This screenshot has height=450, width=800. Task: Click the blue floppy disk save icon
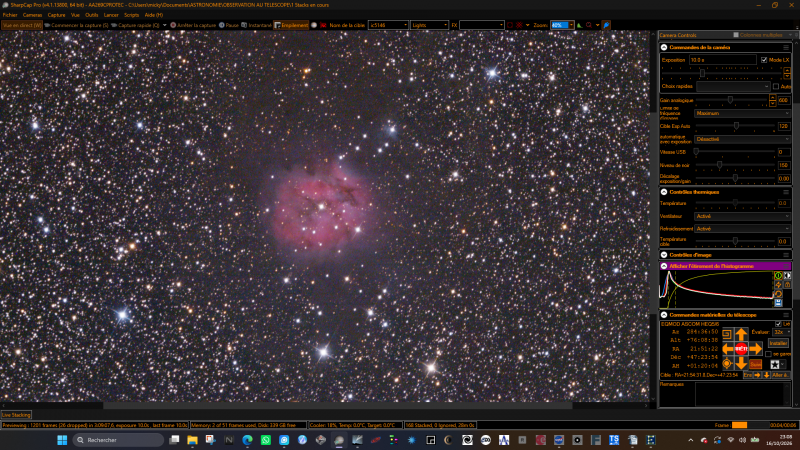(x=778, y=303)
